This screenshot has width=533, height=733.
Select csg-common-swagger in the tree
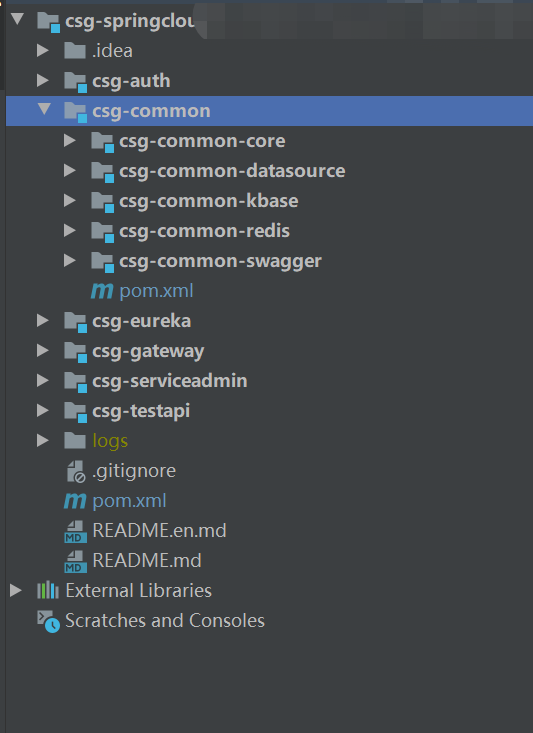220,261
